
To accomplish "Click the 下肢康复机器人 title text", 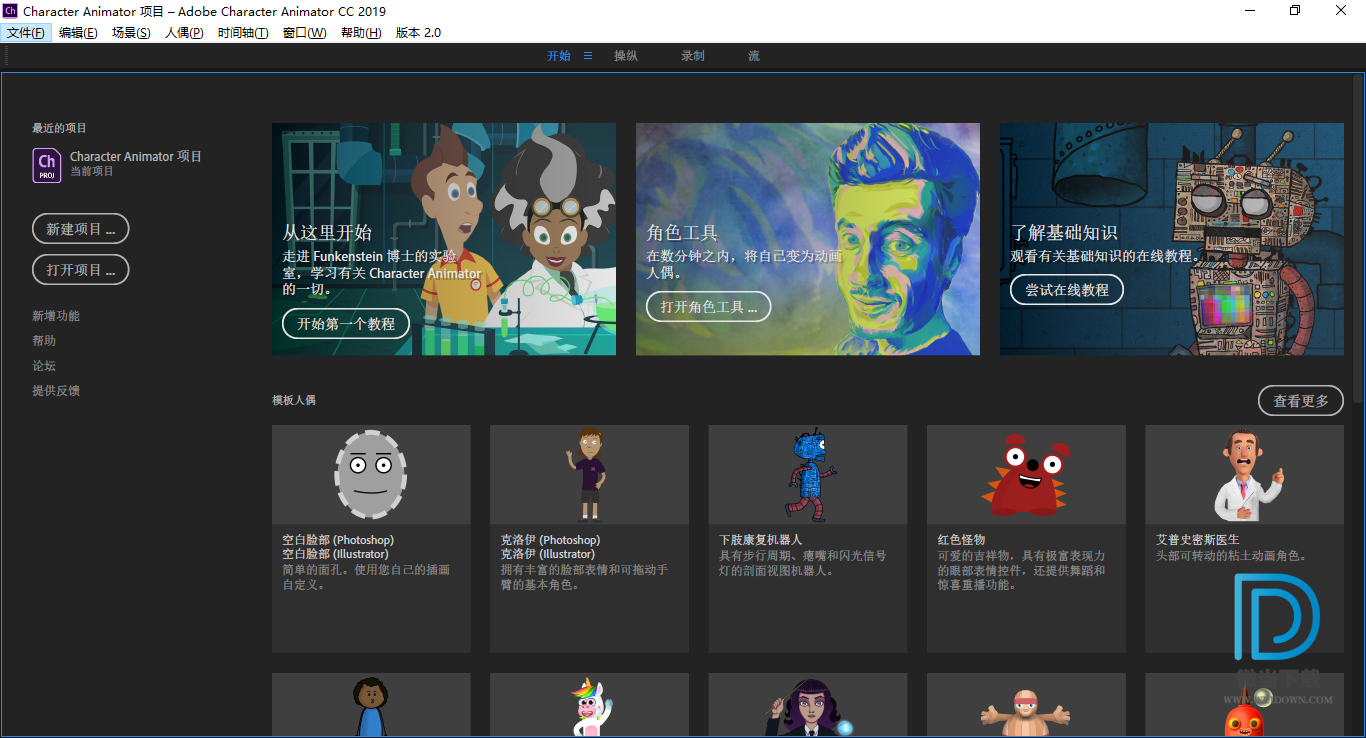I will point(761,540).
